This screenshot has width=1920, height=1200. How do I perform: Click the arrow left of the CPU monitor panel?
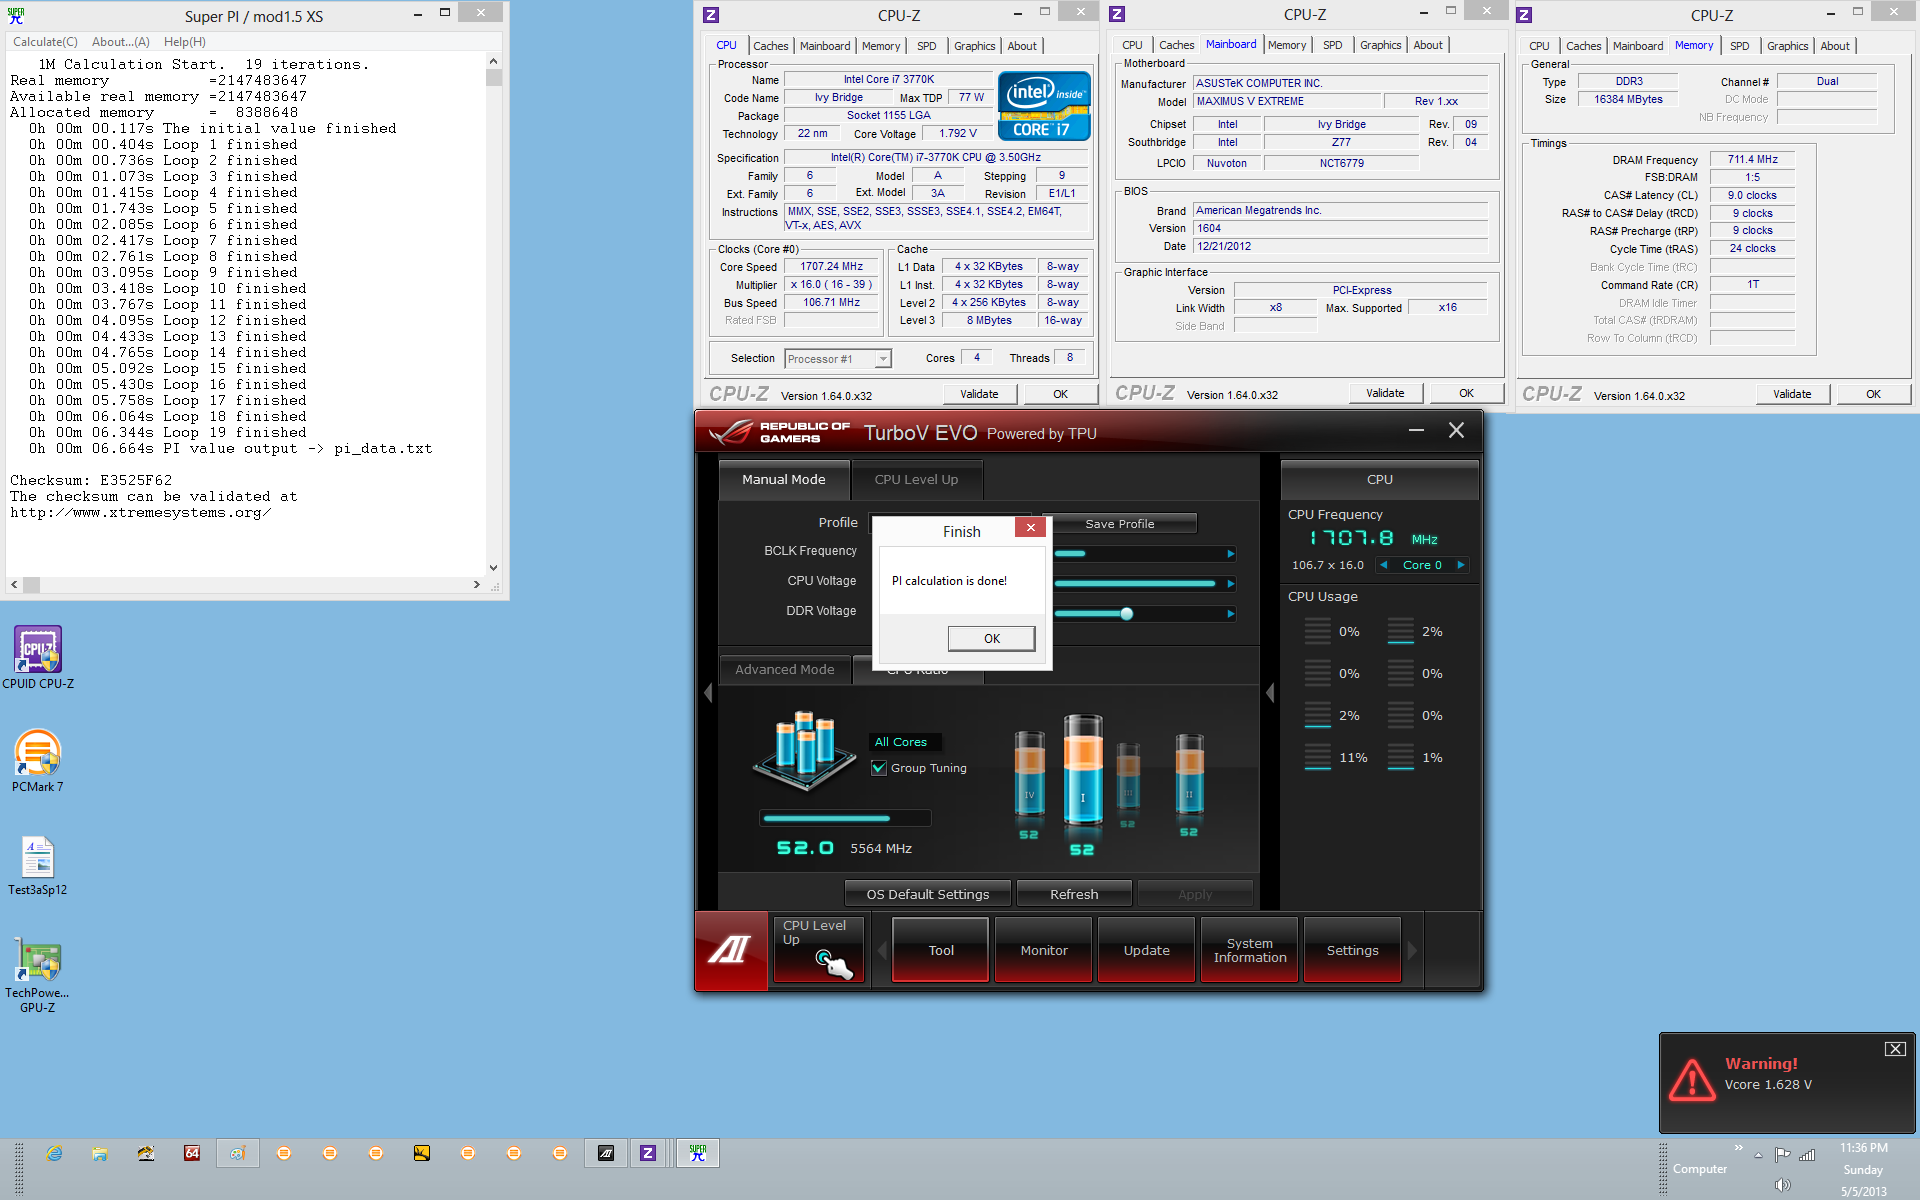(1270, 693)
